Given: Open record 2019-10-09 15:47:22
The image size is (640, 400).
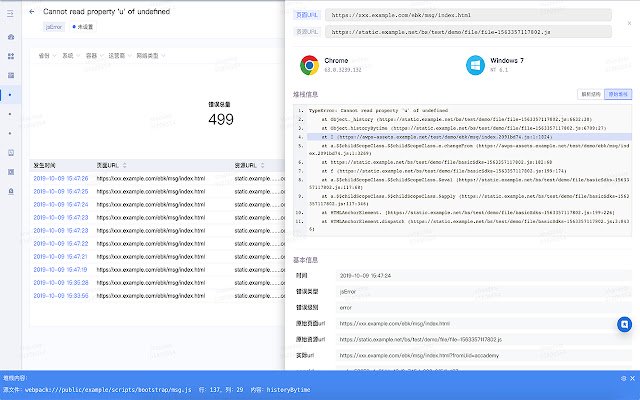Looking at the screenshot, I should pos(61,244).
